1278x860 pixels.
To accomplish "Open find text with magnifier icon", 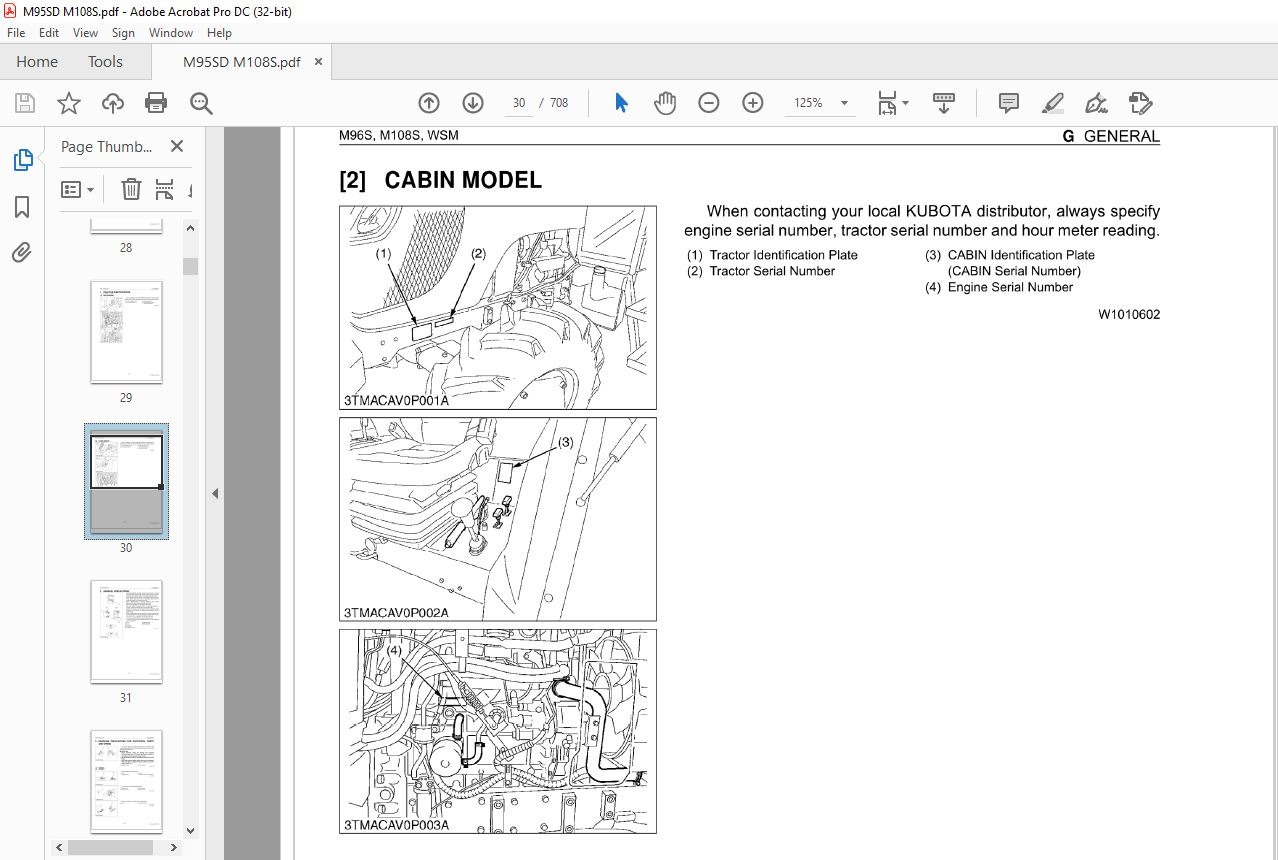I will pyautogui.click(x=201, y=103).
